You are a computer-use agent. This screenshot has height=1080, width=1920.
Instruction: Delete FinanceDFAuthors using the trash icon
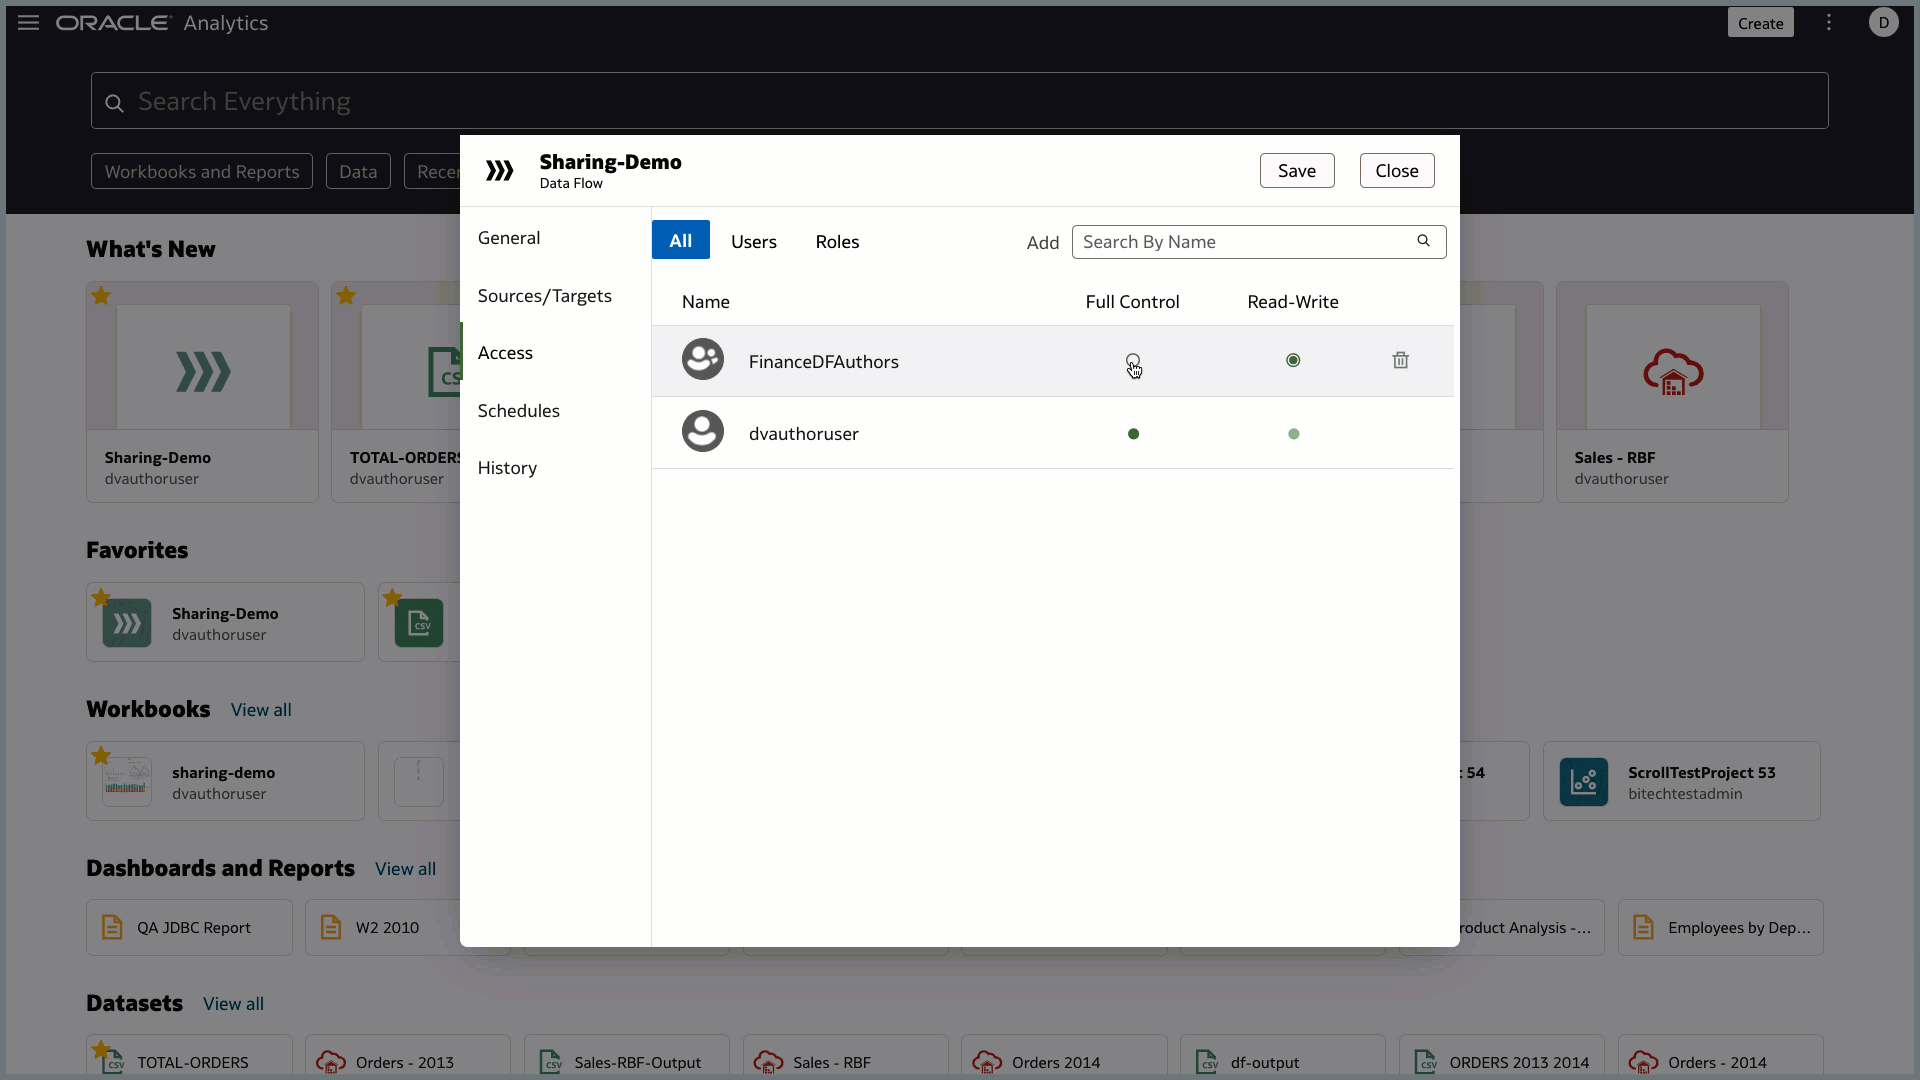click(1400, 360)
